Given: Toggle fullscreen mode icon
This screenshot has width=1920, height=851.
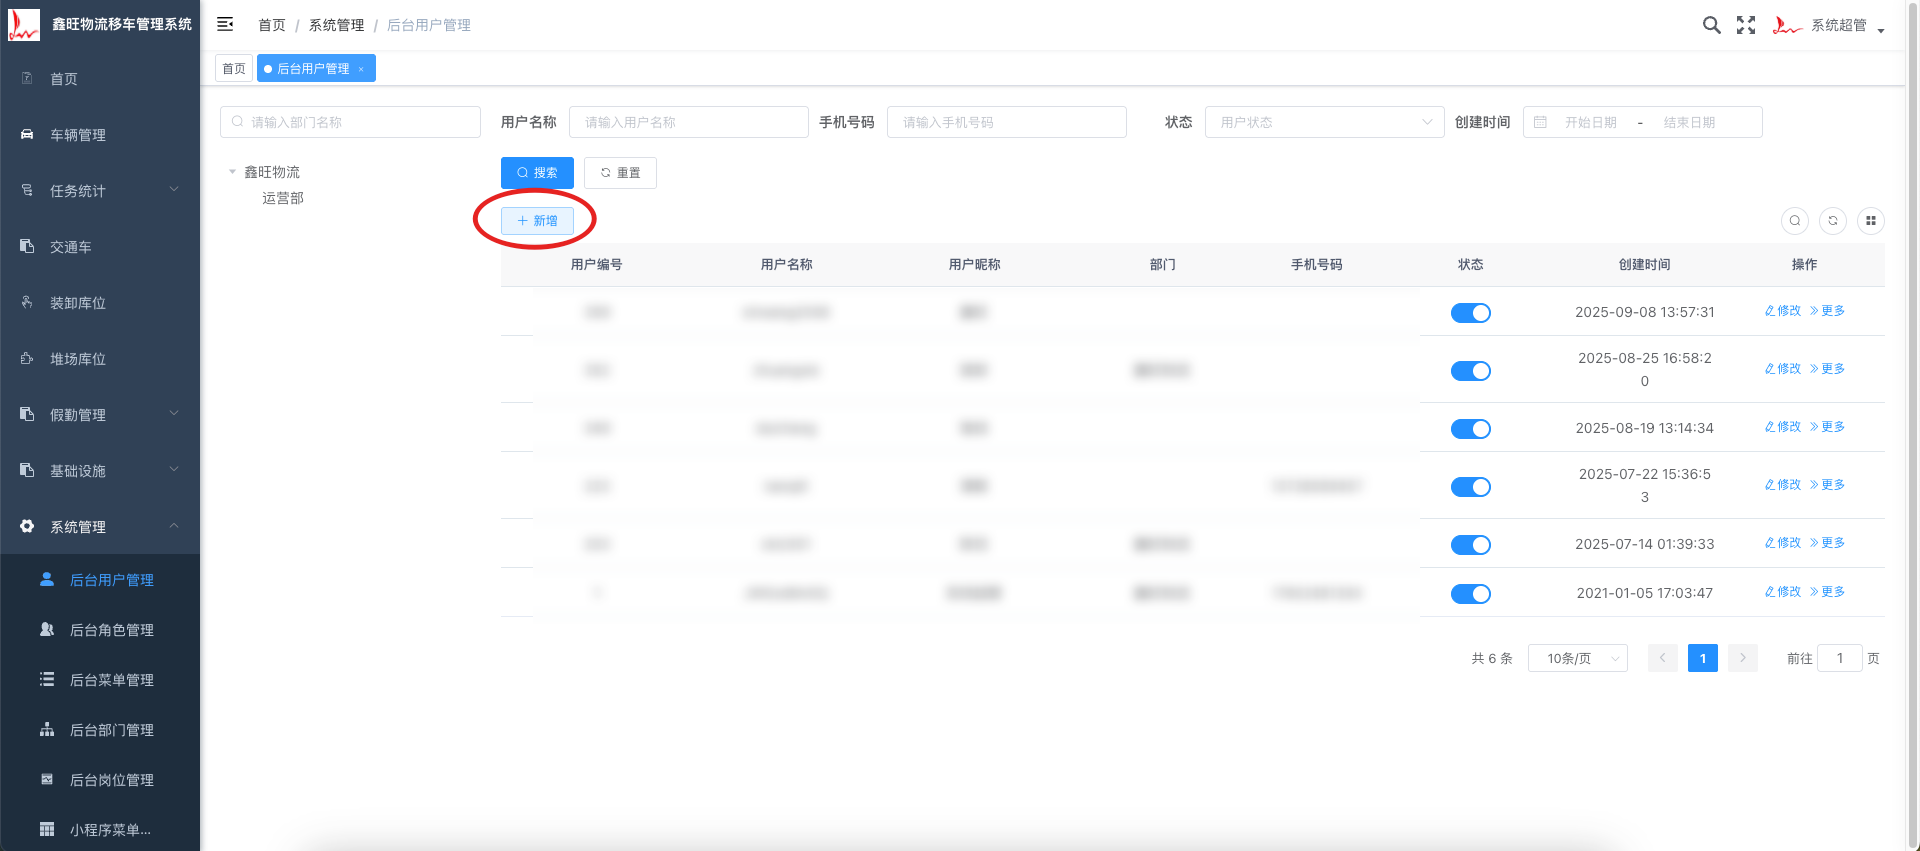Looking at the screenshot, I should (x=1746, y=25).
